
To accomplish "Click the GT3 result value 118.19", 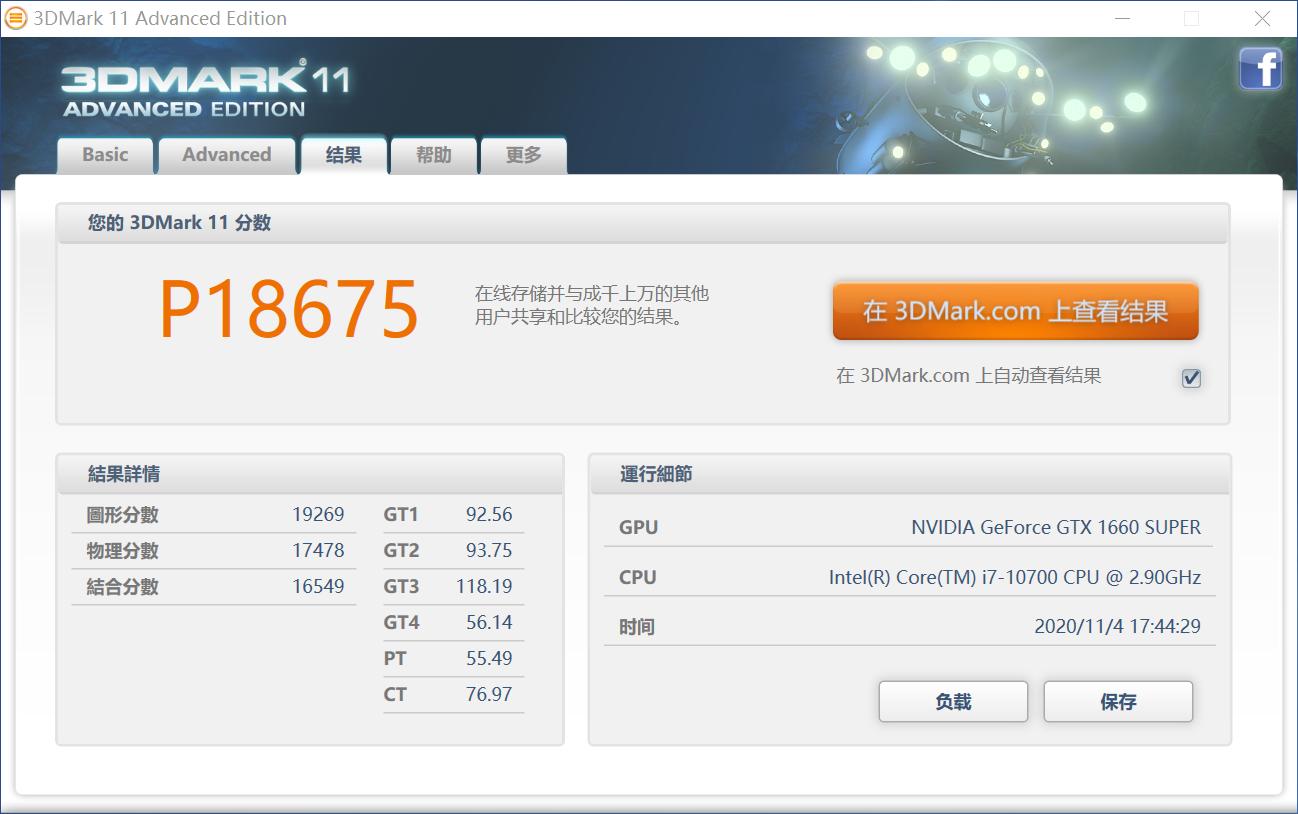I will (x=484, y=586).
